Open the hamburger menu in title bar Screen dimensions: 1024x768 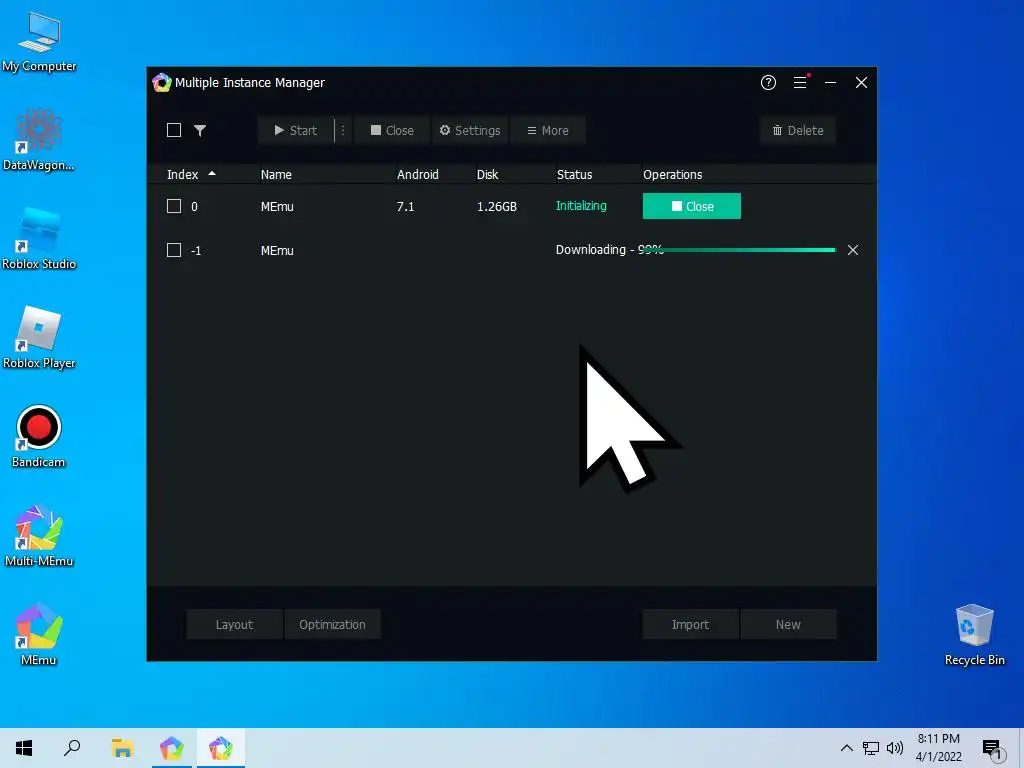coord(800,82)
